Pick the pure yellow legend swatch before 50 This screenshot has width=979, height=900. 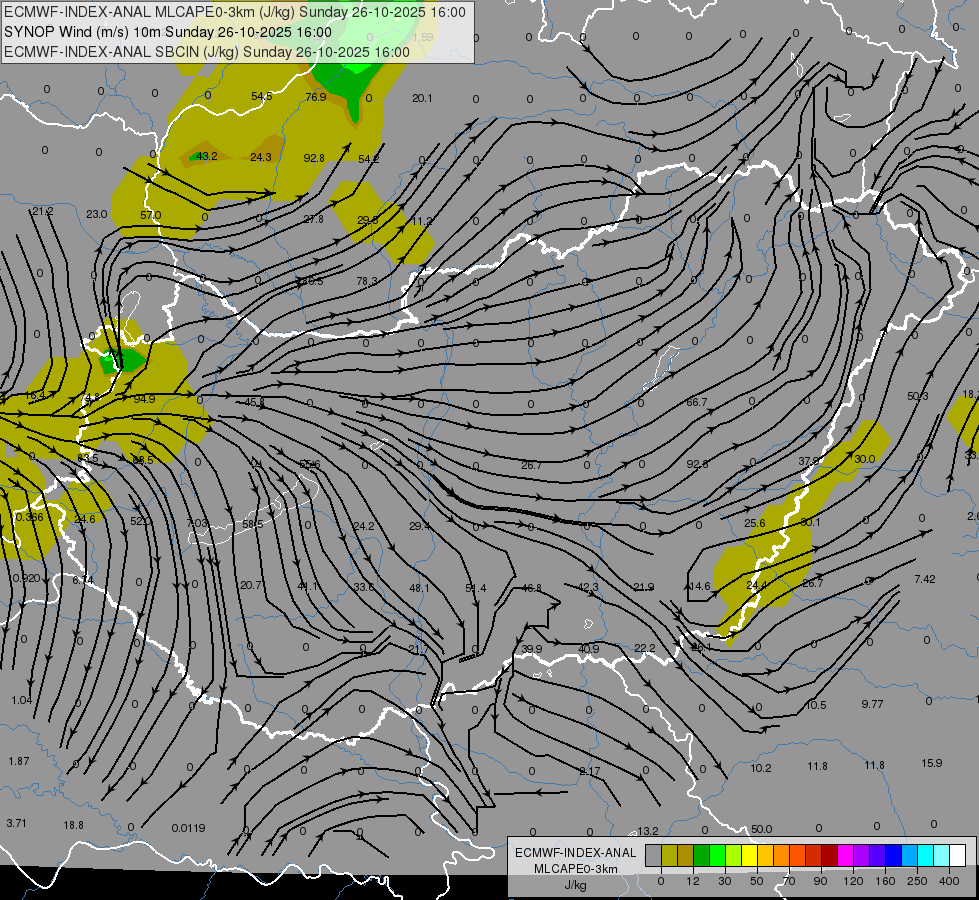pos(749,855)
